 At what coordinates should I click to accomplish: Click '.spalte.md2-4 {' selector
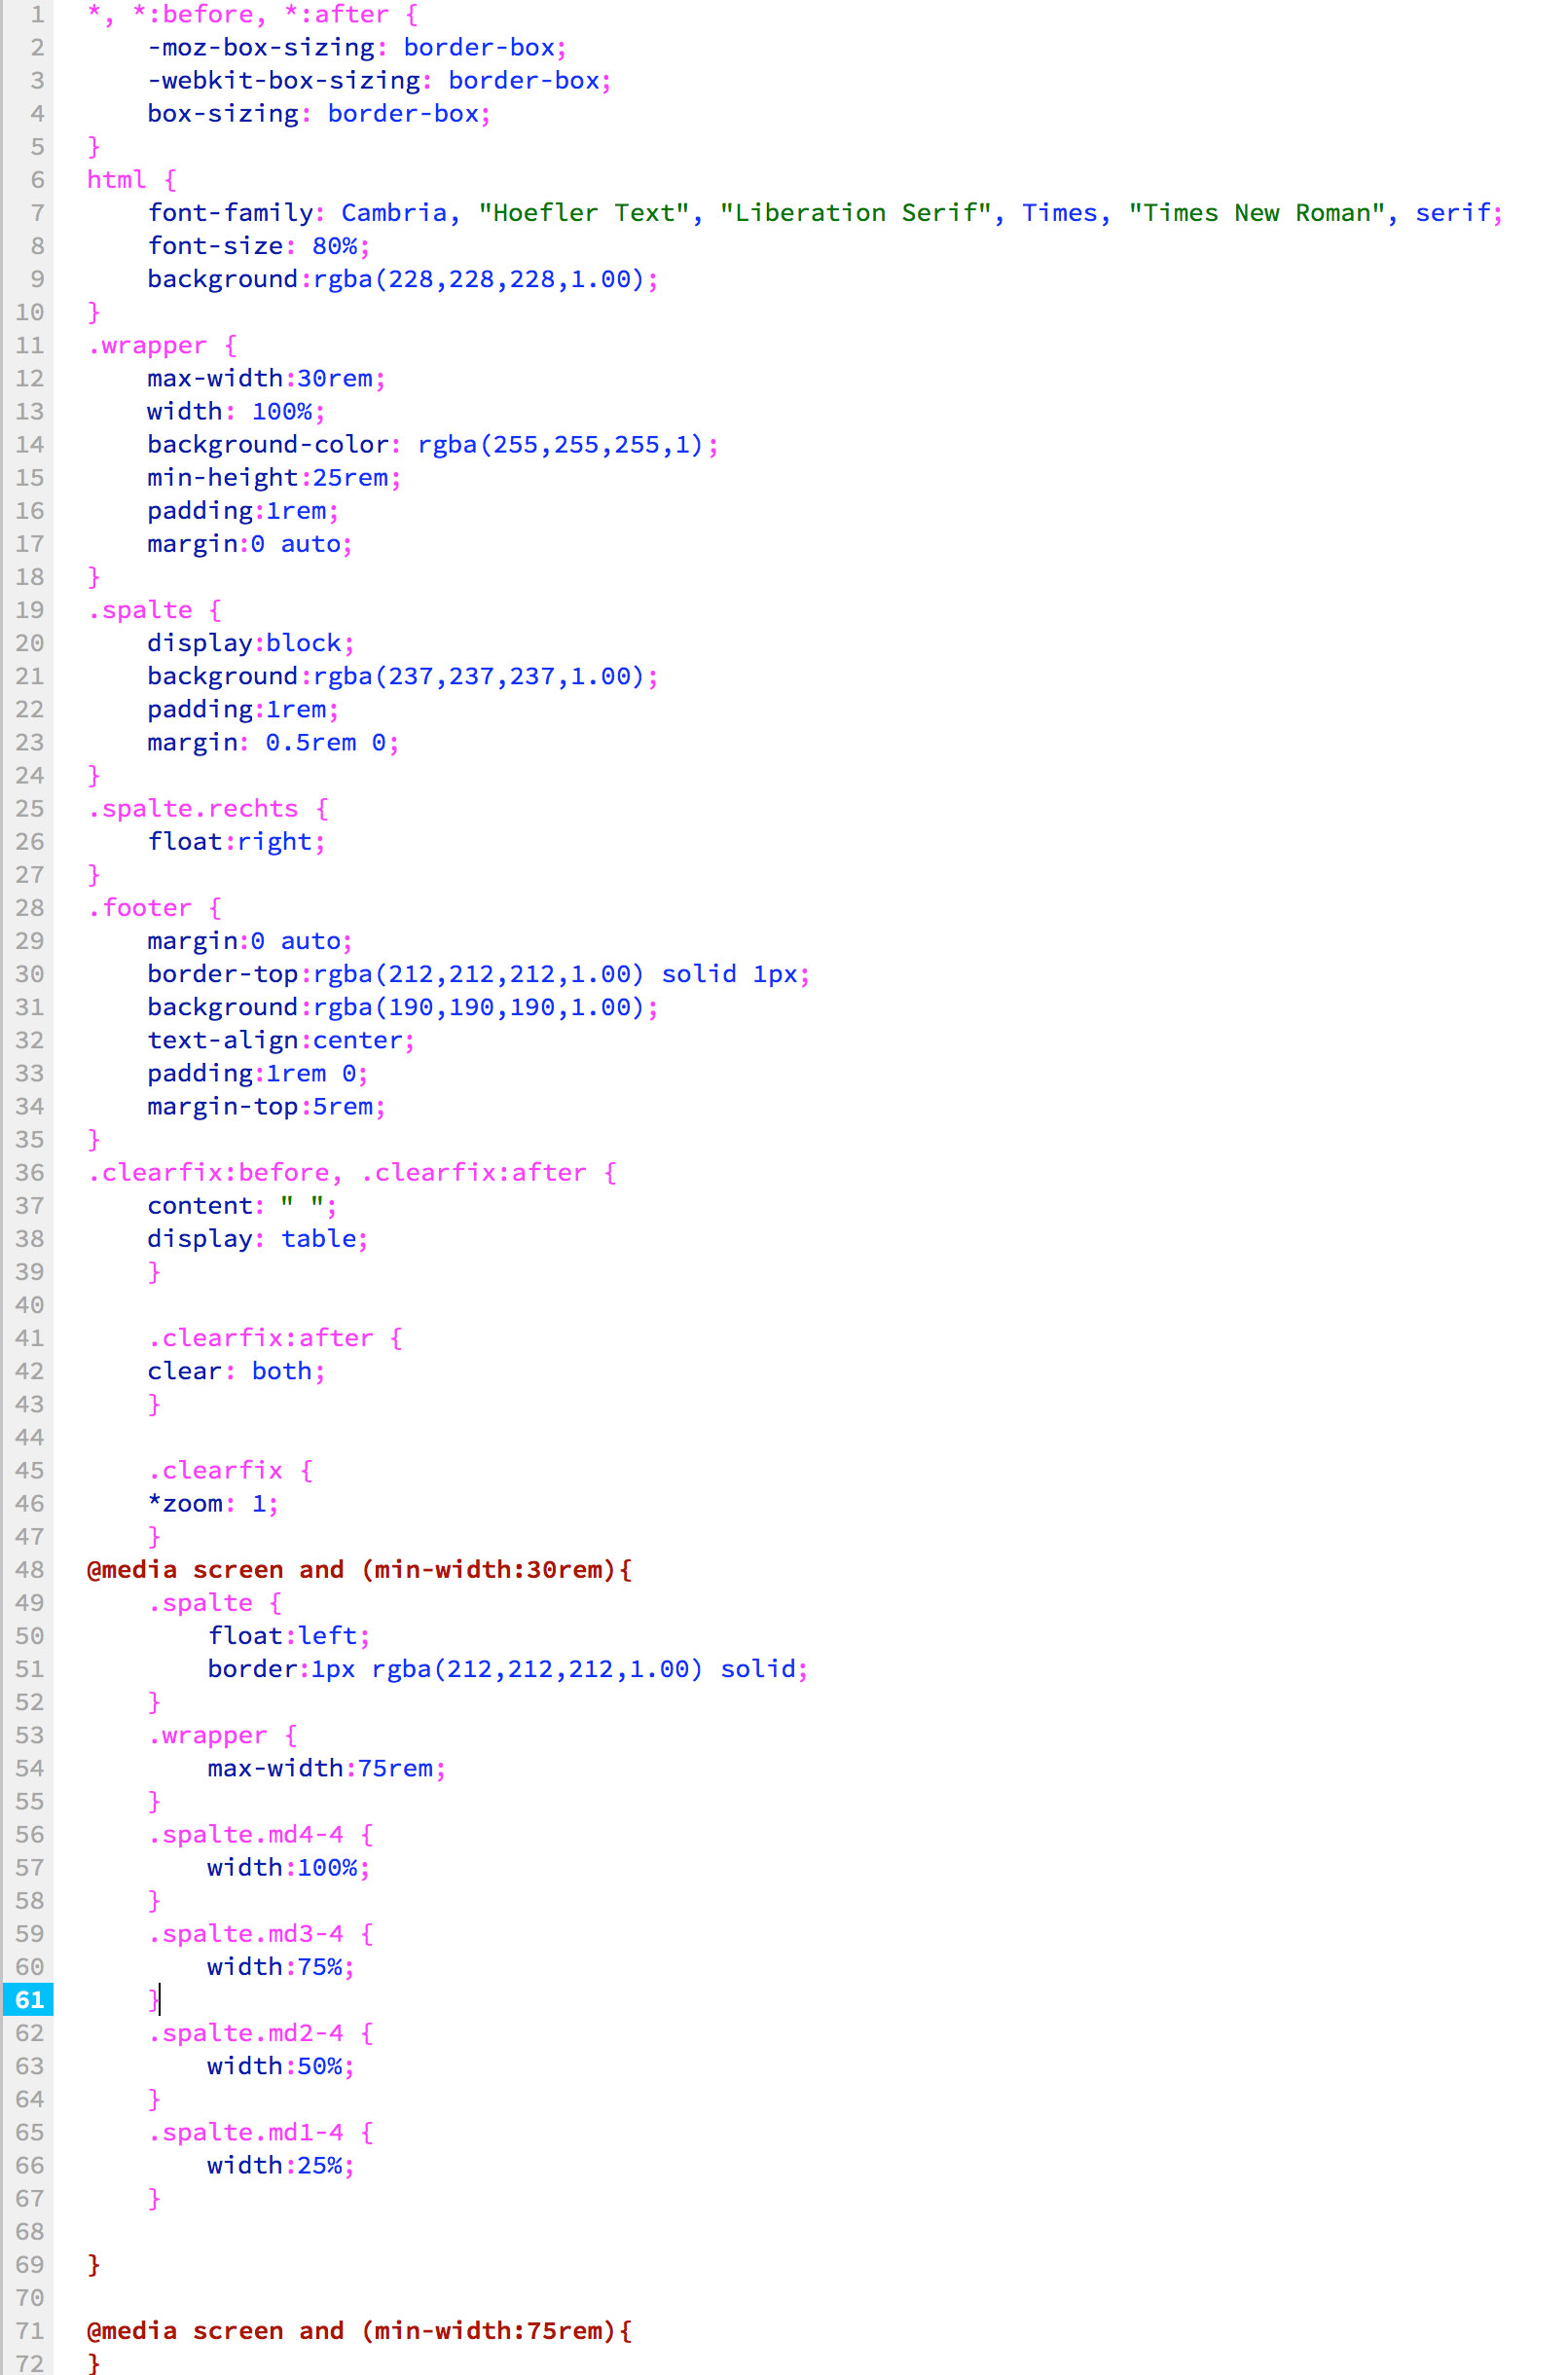coord(261,2033)
